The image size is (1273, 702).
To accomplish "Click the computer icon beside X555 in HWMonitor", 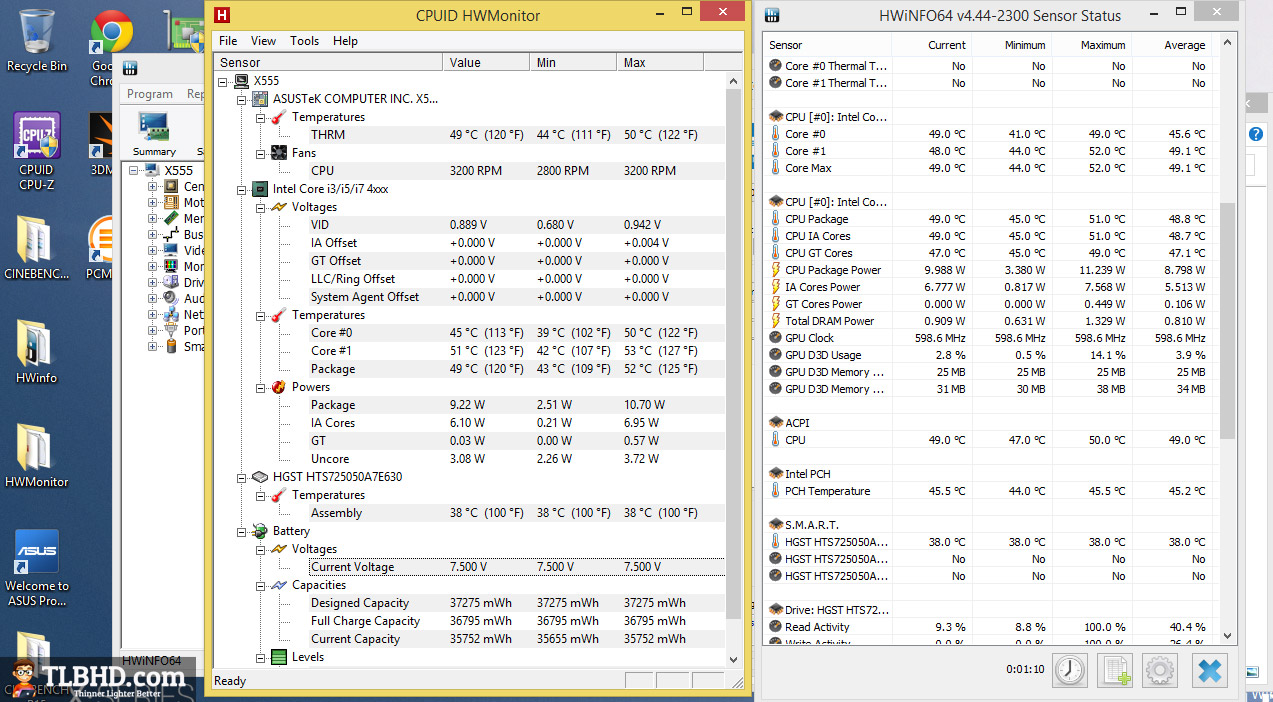I will [241, 81].
